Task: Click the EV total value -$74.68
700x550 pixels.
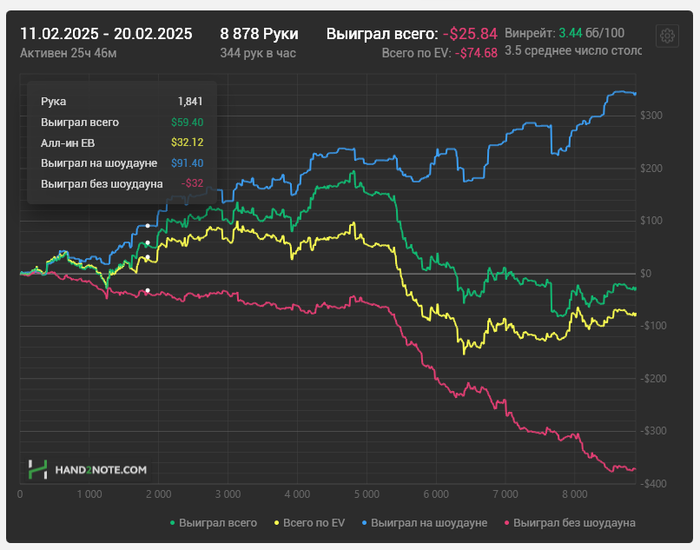Action: pyautogui.click(x=476, y=53)
